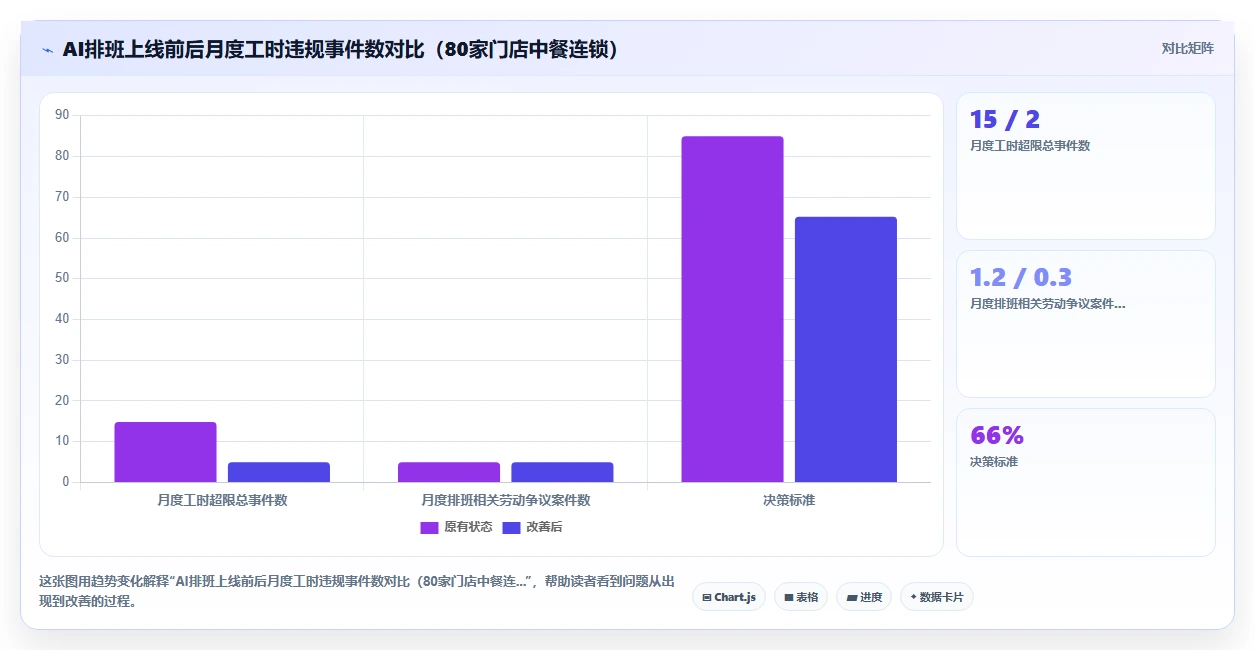This screenshot has height=650, width=1255.
Task: Click the trend icon beside the title
Action: click(47, 50)
